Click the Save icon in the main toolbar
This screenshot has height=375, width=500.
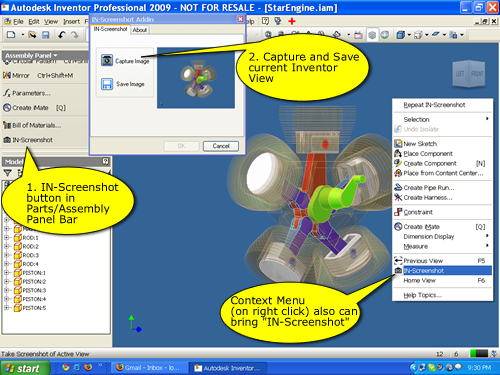pos(46,35)
